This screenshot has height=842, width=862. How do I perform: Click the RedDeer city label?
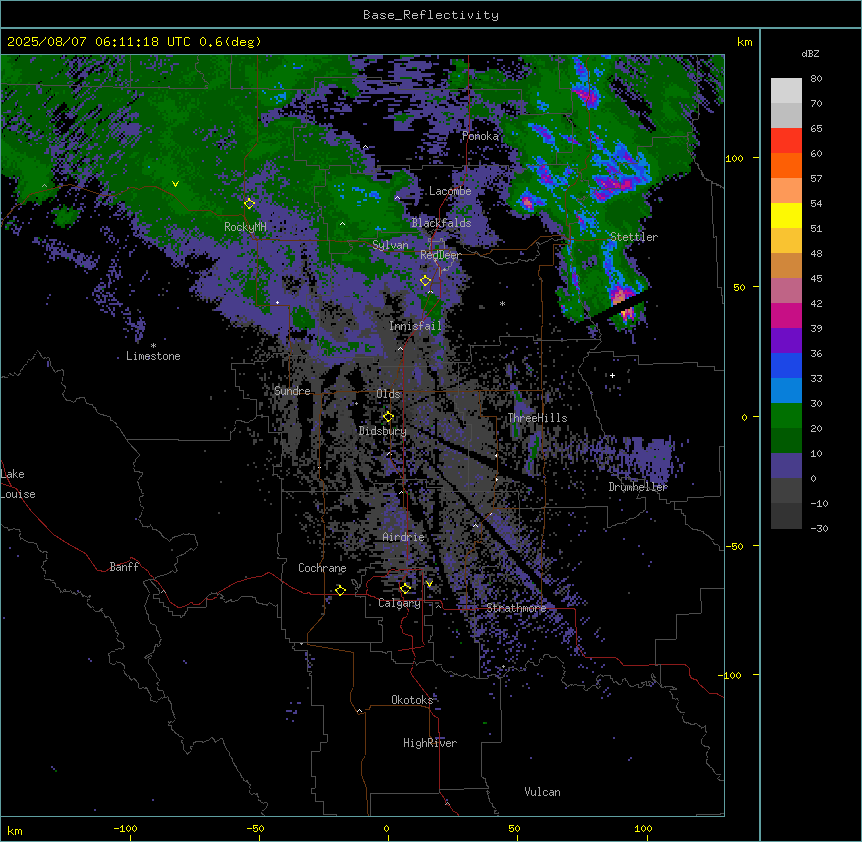point(440,255)
